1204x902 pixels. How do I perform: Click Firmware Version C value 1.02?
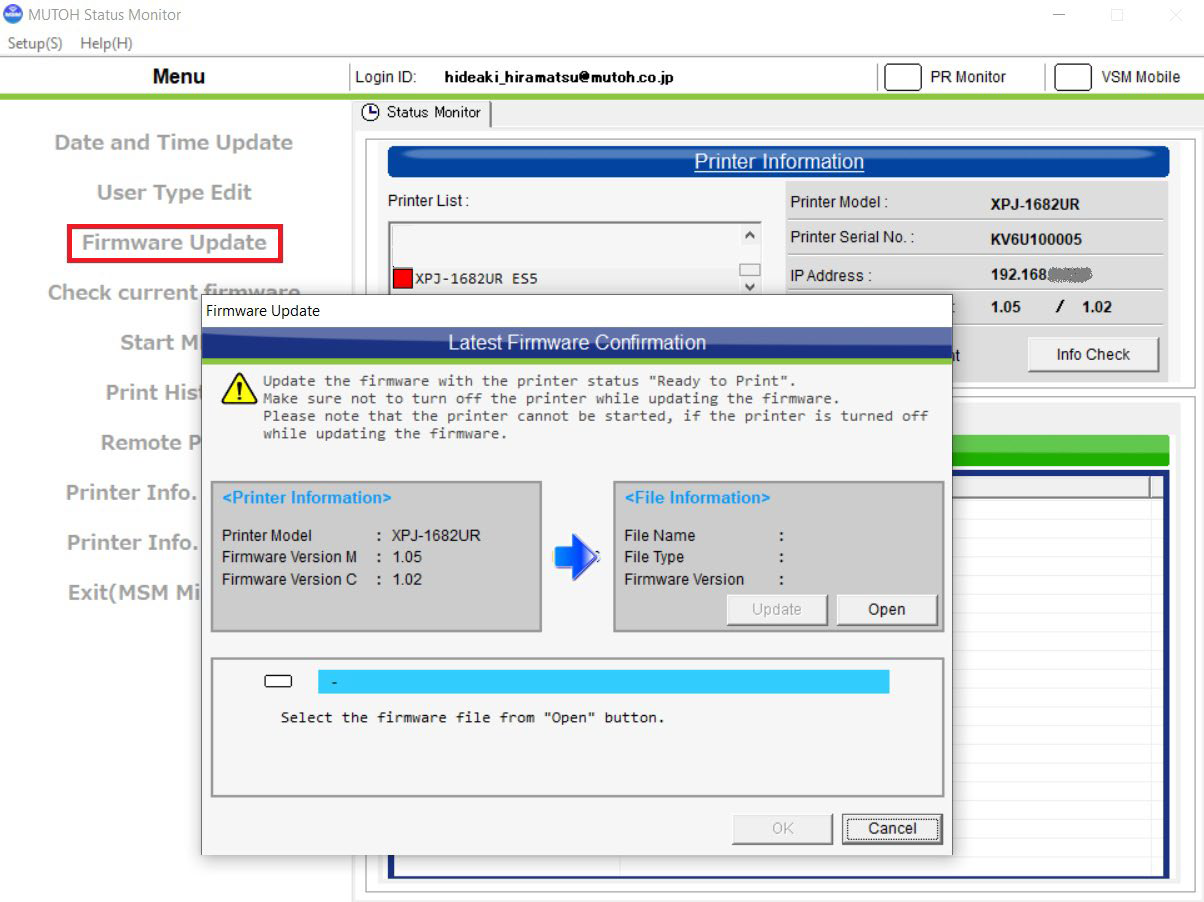click(407, 579)
